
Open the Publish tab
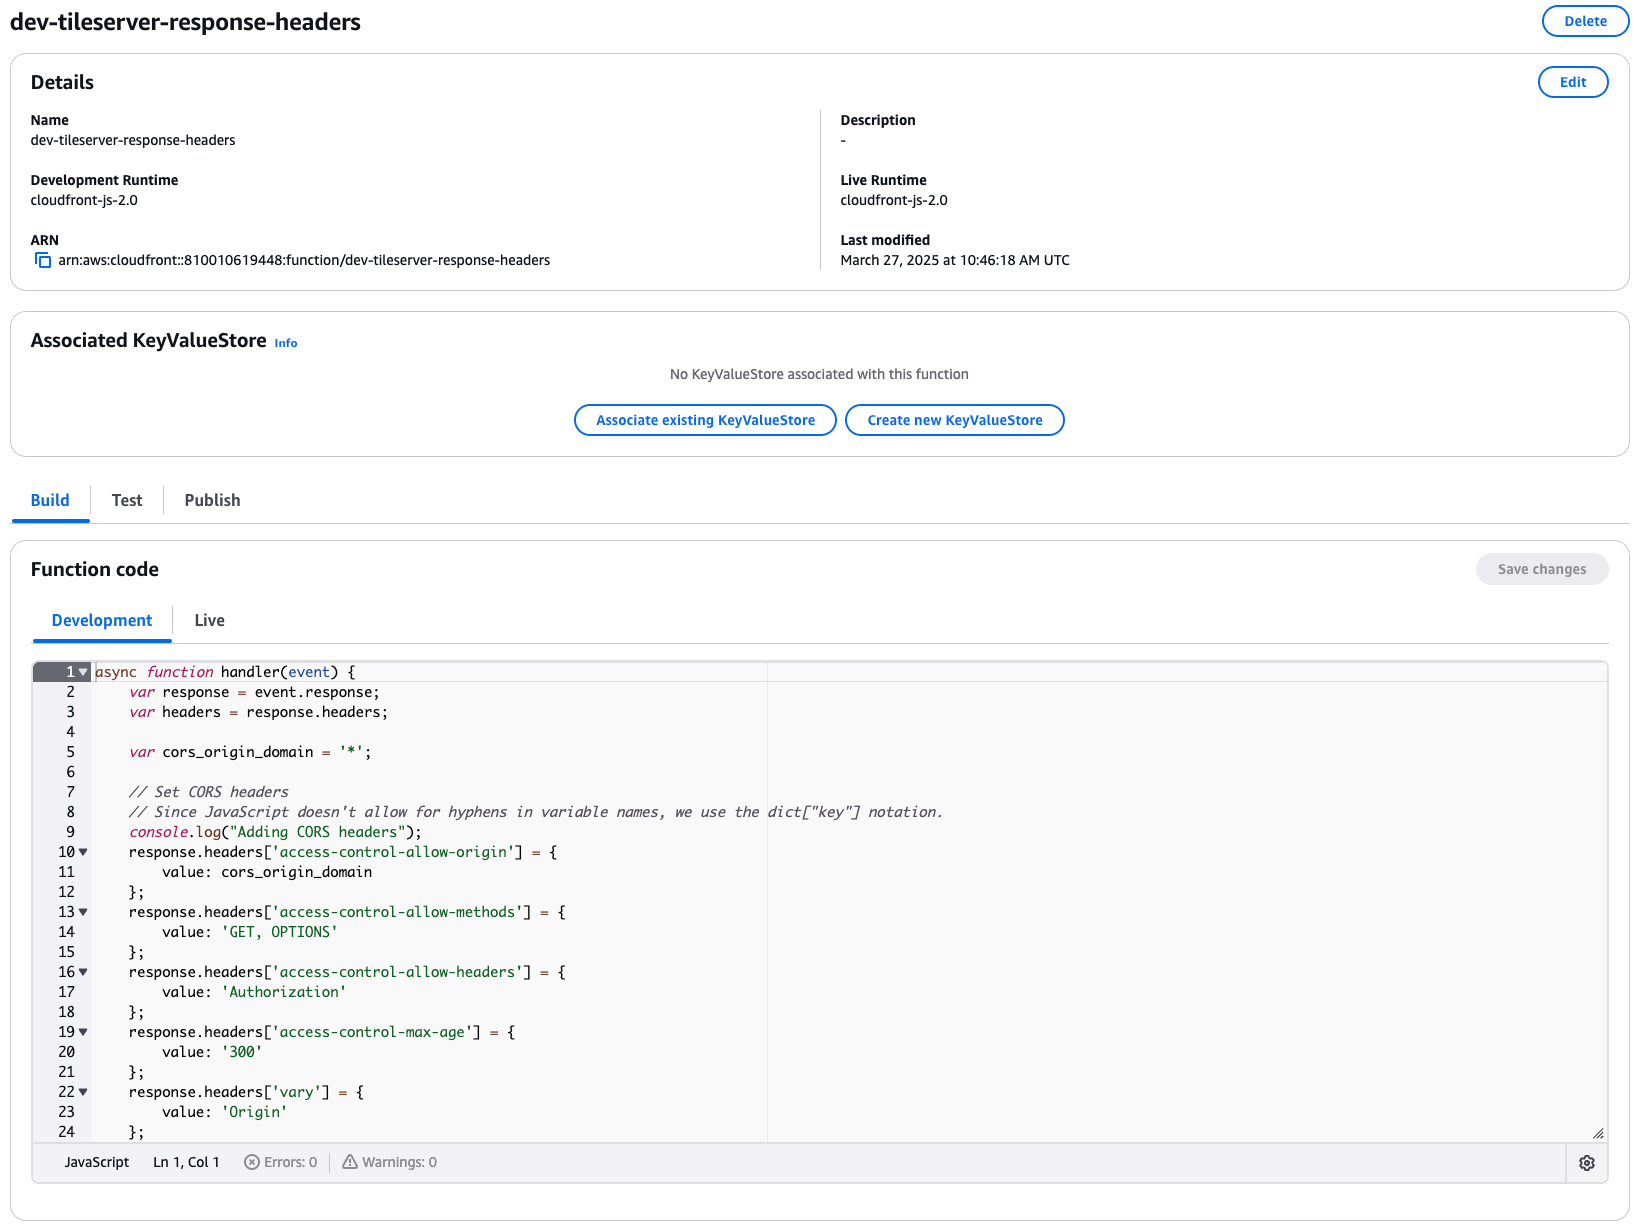click(212, 500)
